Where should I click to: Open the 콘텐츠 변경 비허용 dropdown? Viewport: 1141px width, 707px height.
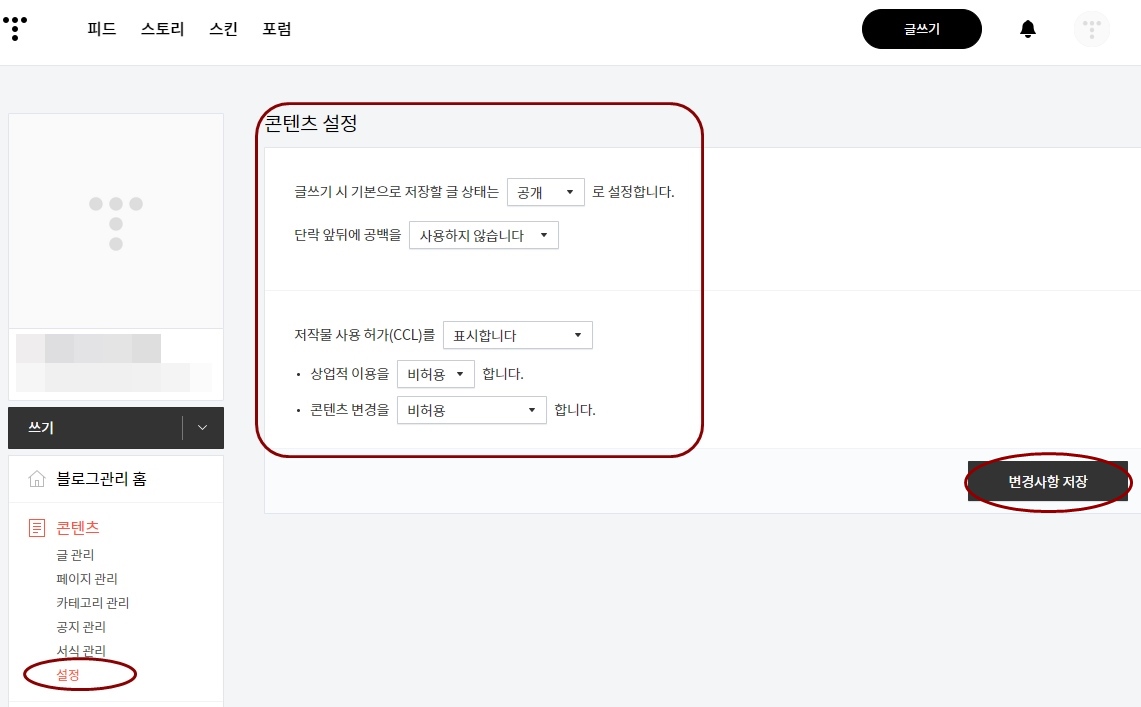coord(471,409)
